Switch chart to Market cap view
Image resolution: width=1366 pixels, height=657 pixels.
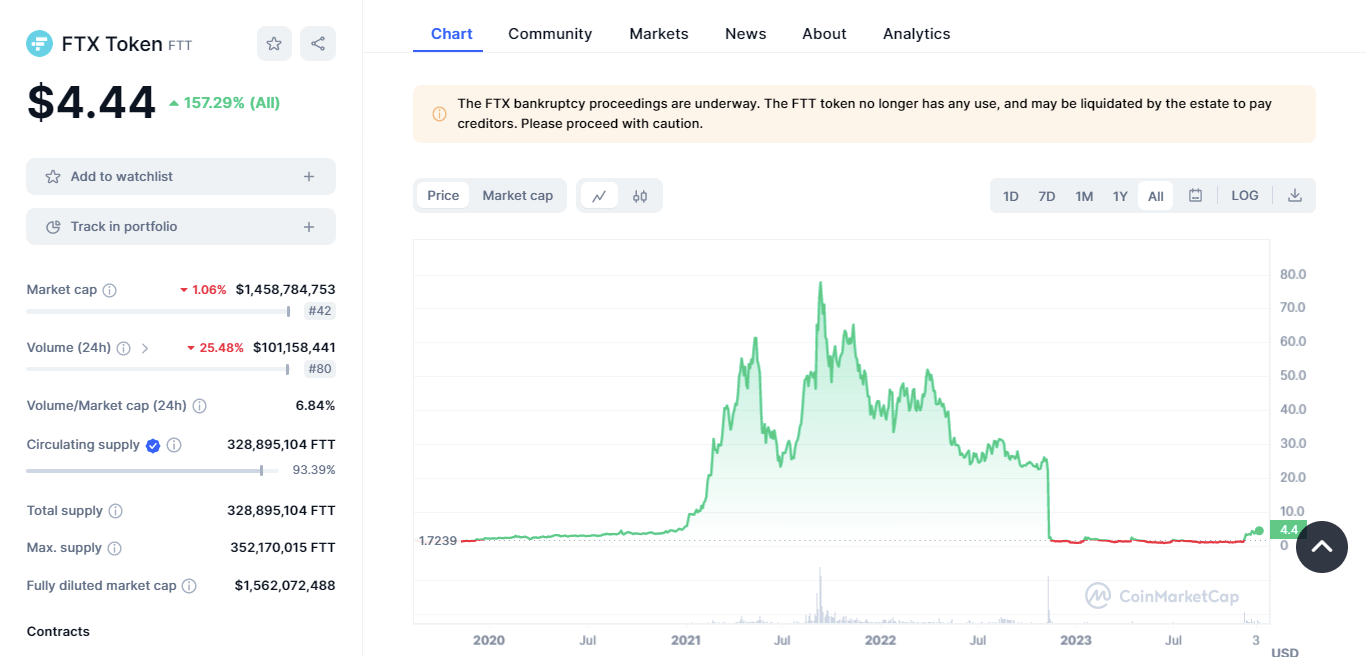pyautogui.click(x=518, y=196)
